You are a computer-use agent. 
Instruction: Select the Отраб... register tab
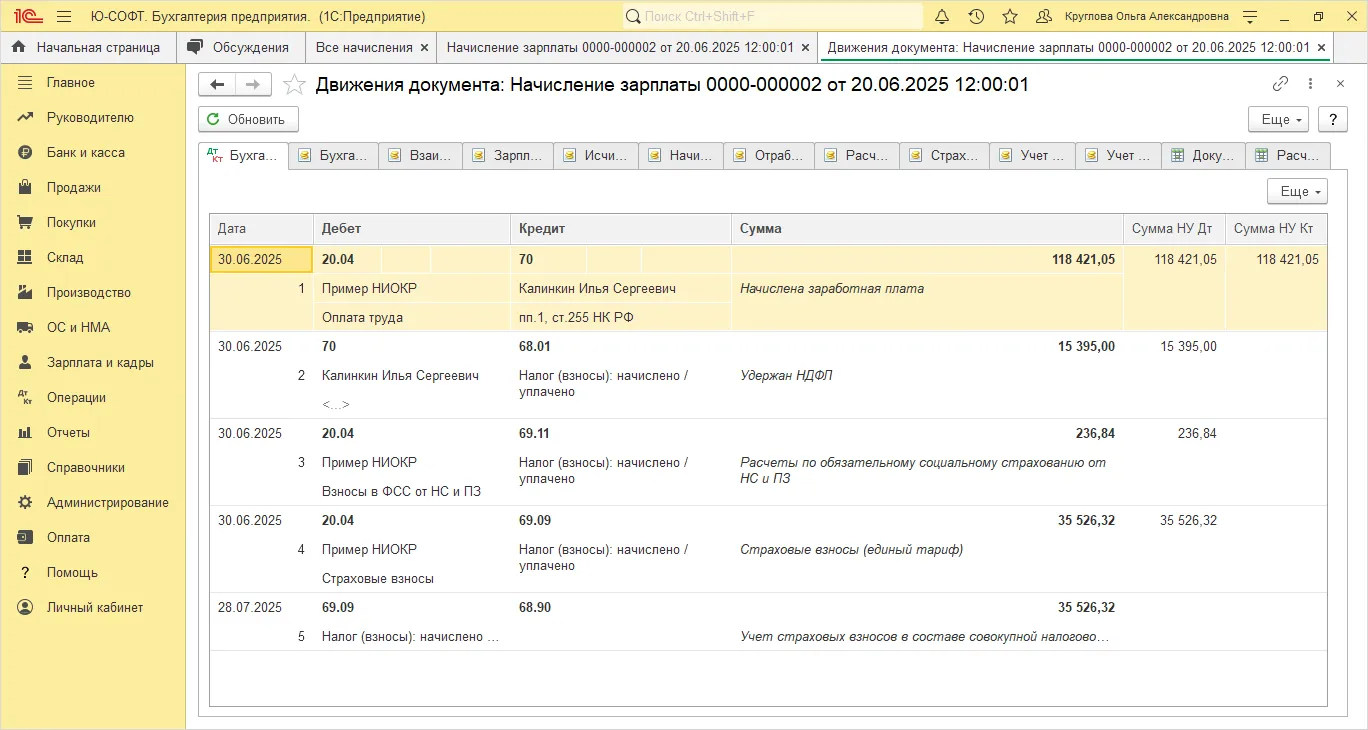(770, 156)
